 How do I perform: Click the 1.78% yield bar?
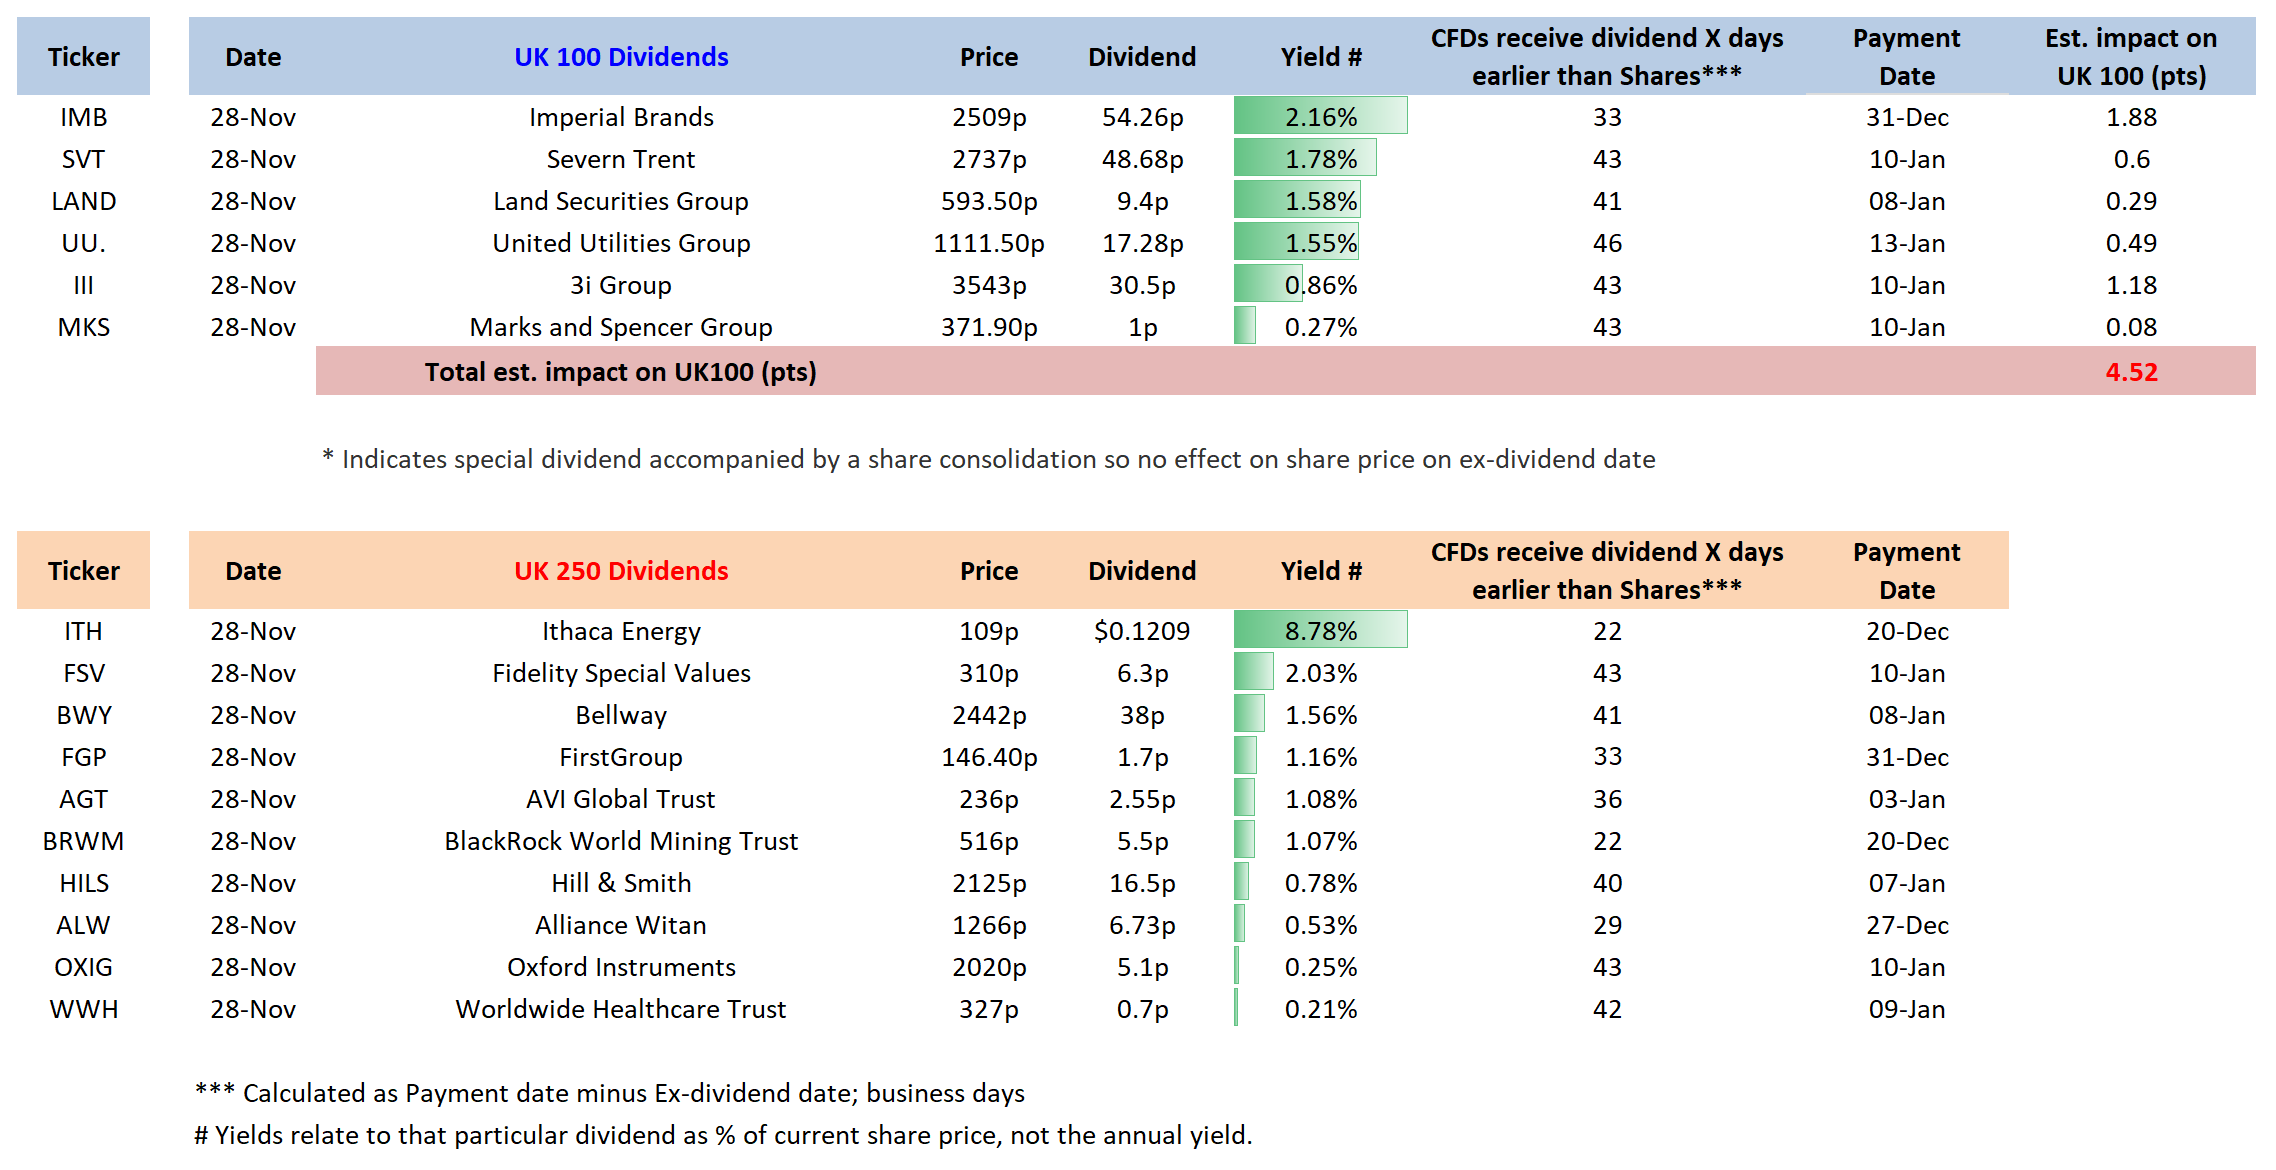1305,158
